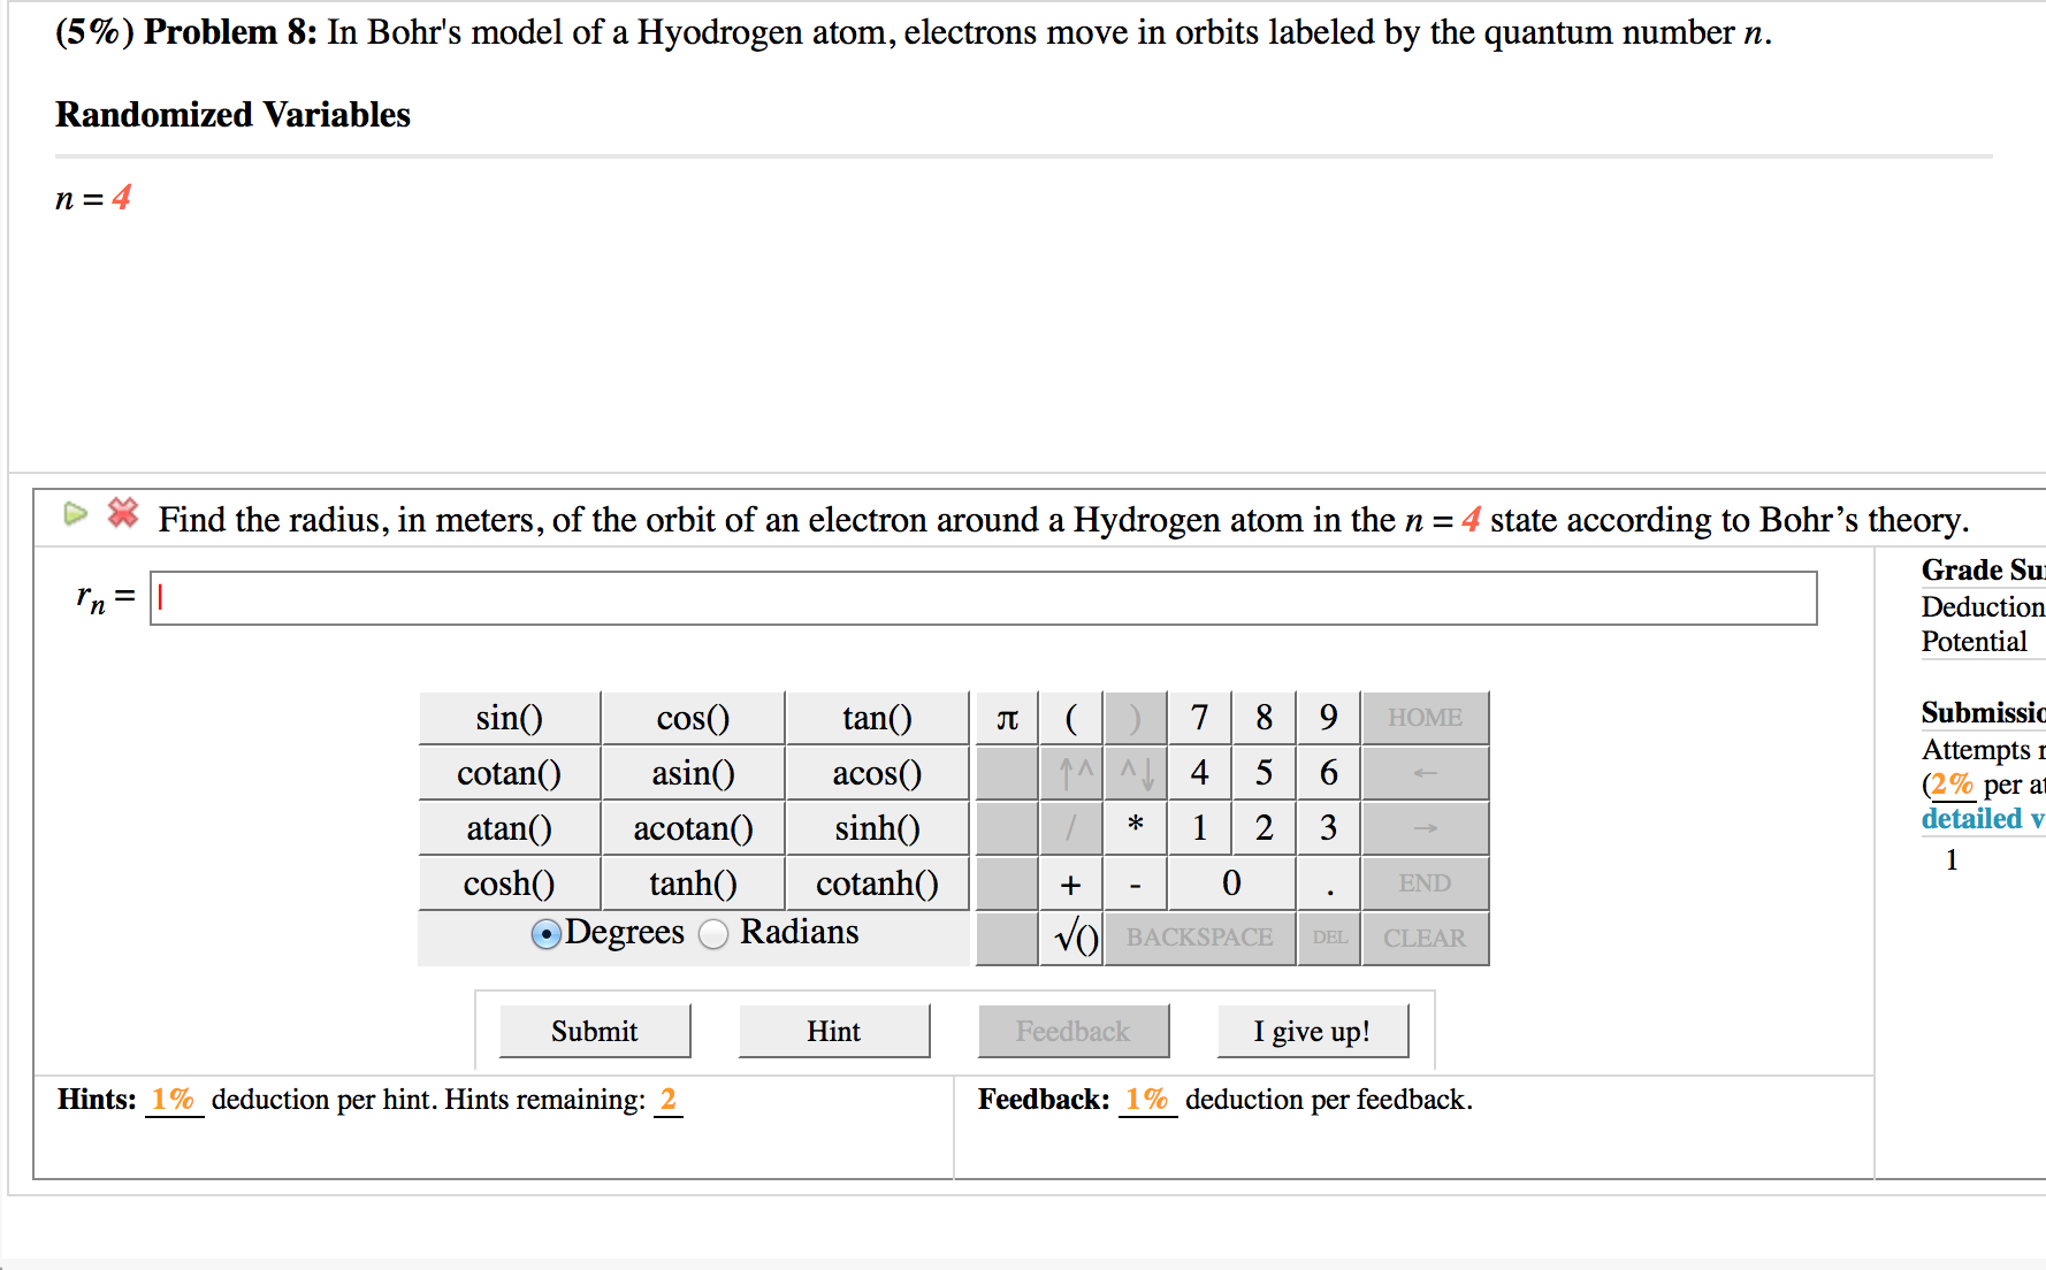Click the multiplication asterisk key
Image resolution: width=2046 pixels, height=1270 pixels.
[x=1135, y=828]
